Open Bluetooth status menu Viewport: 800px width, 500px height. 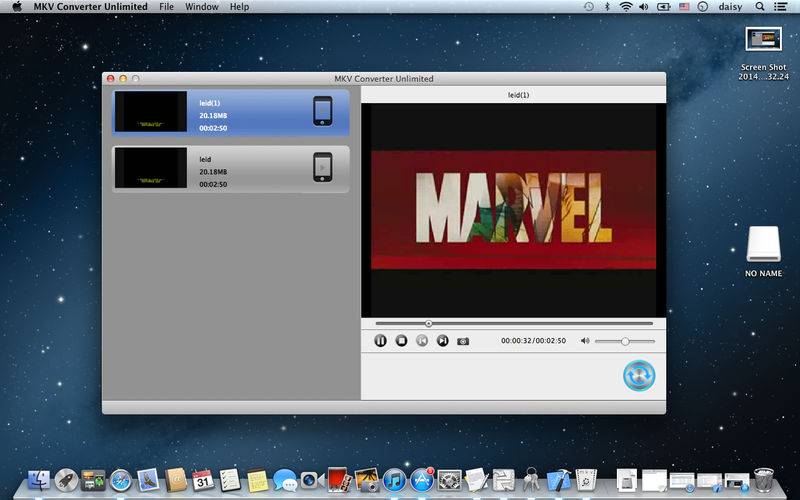click(607, 7)
